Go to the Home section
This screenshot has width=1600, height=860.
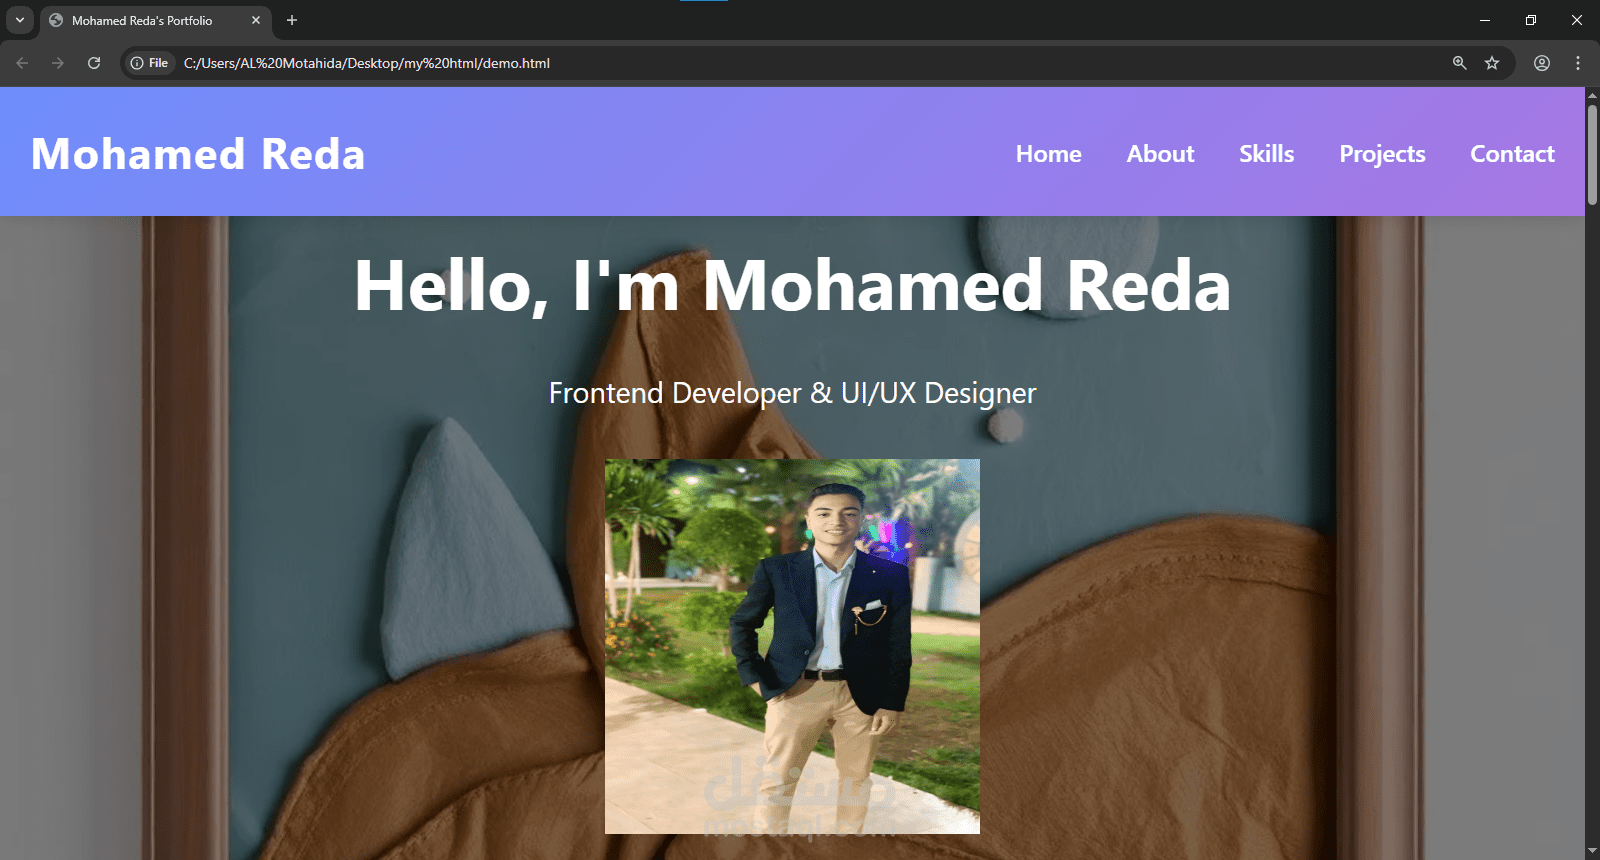(1048, 154)
